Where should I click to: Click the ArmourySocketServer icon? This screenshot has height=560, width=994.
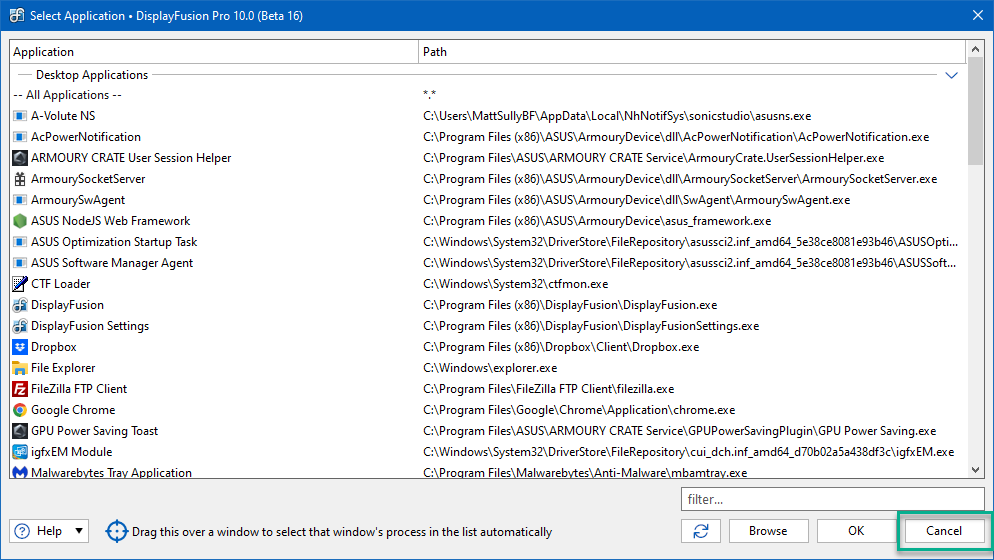click(x=20, y=179)
